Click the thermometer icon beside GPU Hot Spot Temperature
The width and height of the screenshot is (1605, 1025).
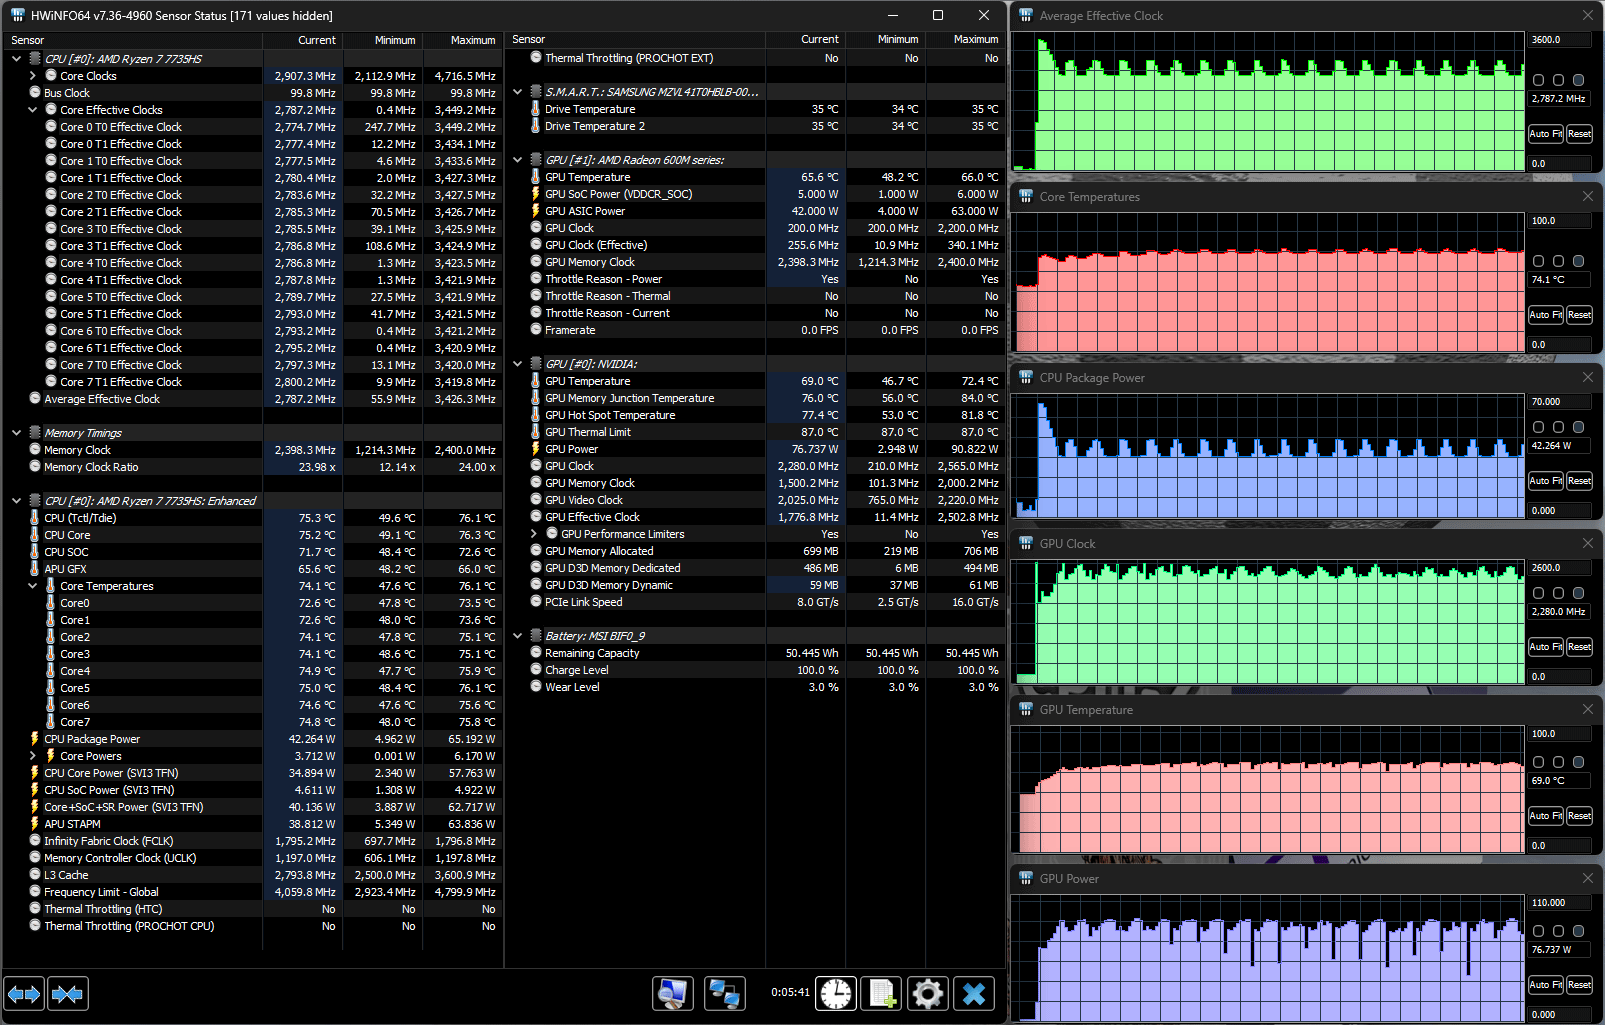click(536, 415)
